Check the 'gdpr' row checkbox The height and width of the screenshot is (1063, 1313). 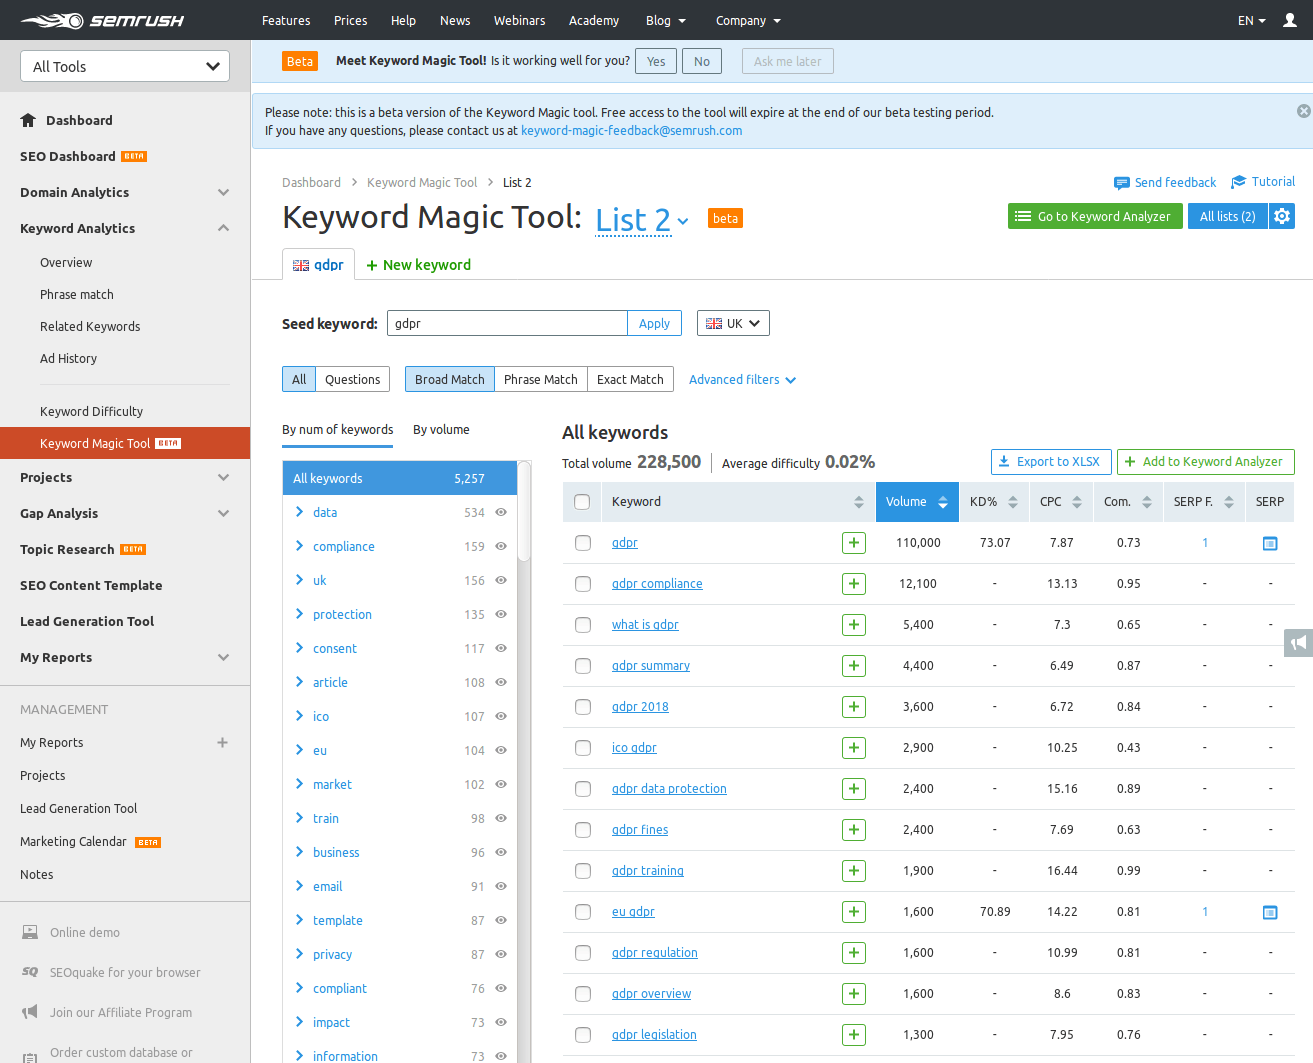click(x=582, y=543)
